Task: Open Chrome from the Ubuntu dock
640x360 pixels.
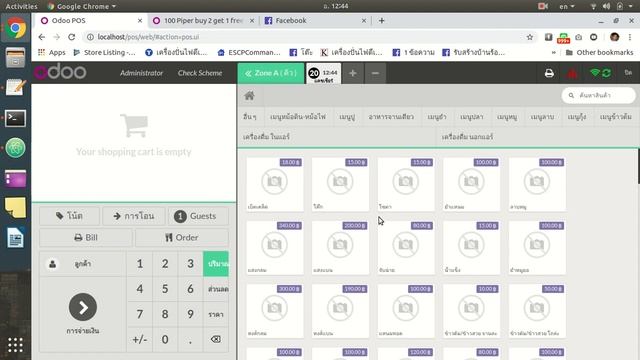Action: point(16,28)
